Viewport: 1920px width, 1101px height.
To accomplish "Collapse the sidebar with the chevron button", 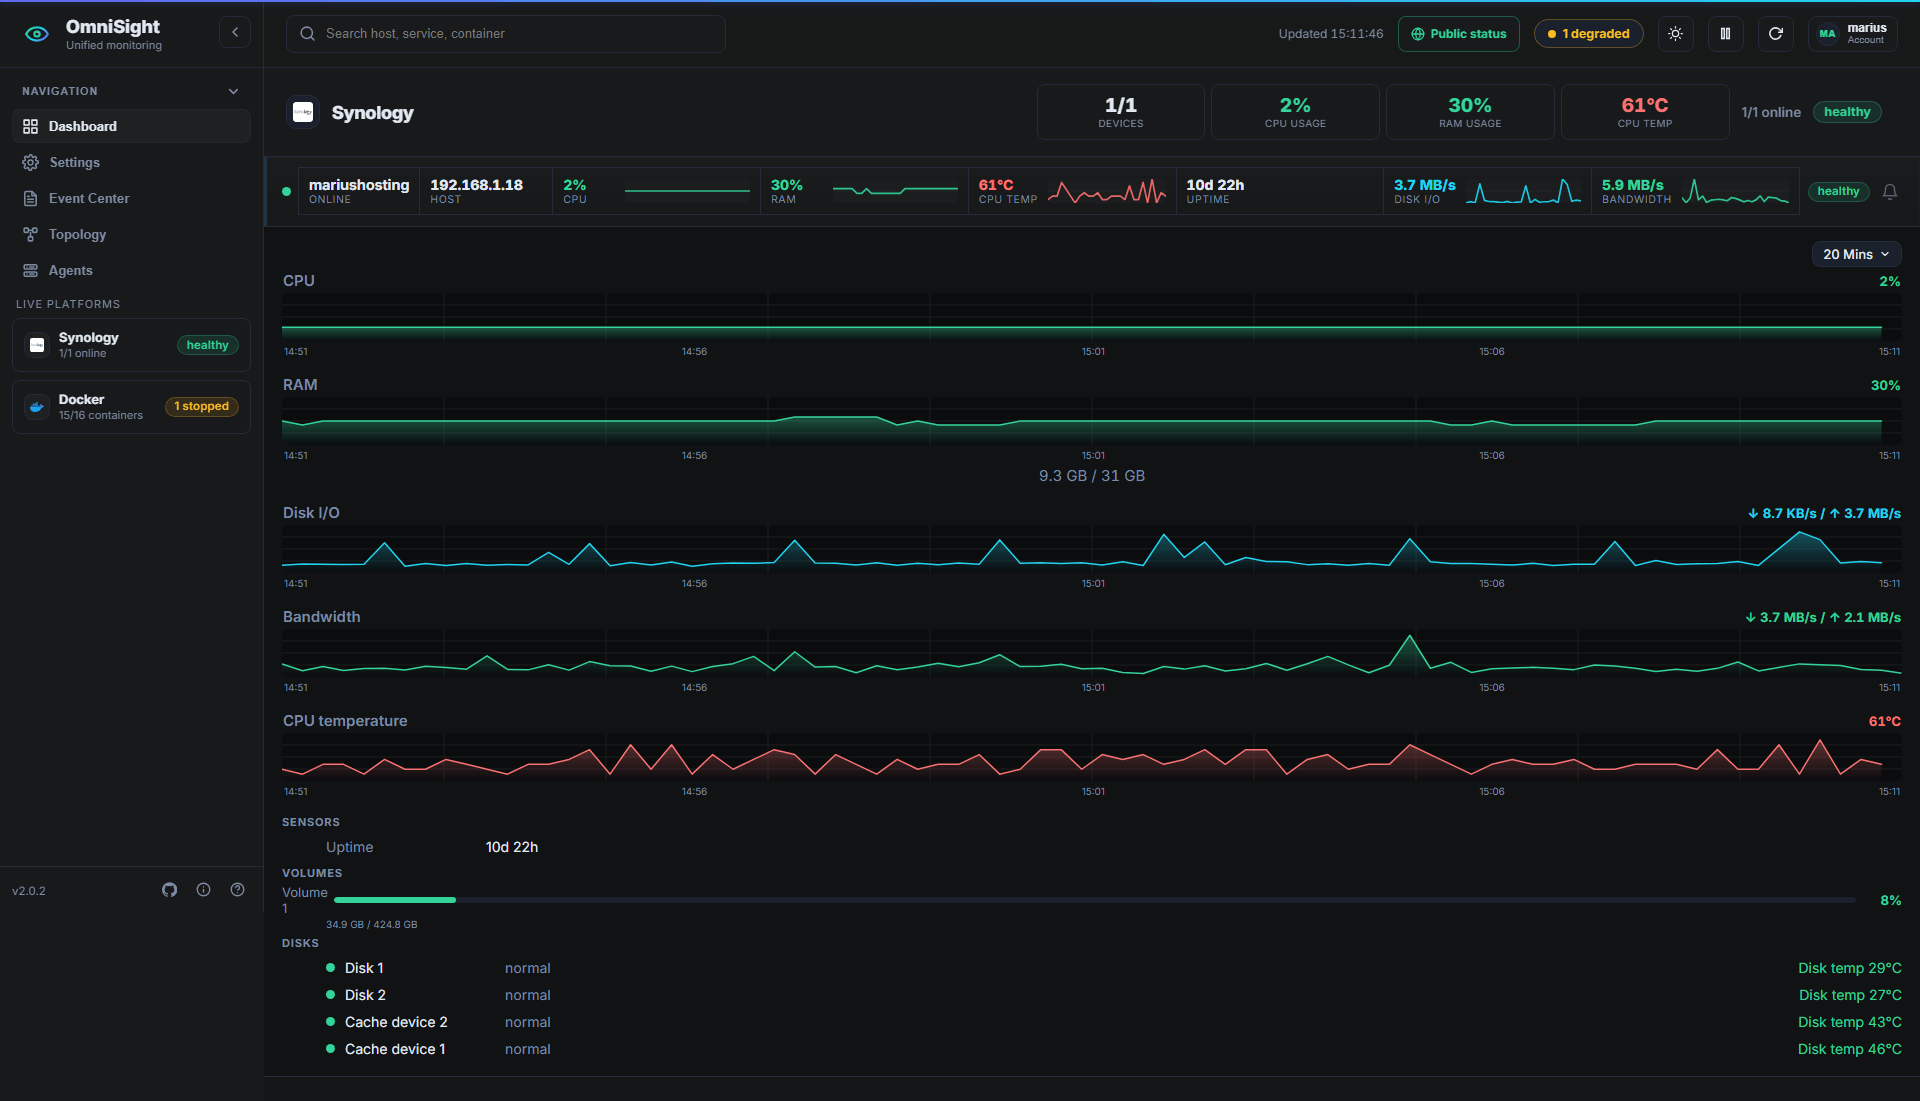I will click(x=235, y=33).
